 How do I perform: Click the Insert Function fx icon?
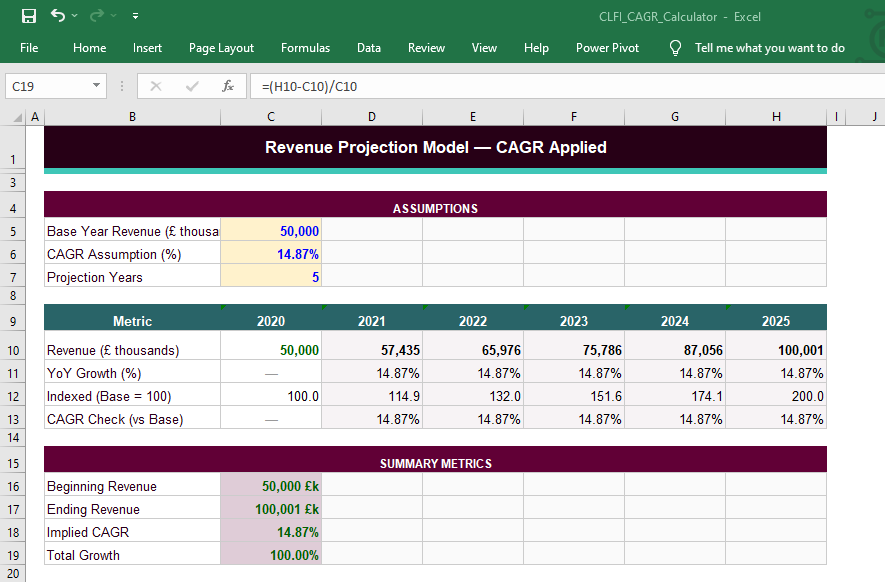228,86
